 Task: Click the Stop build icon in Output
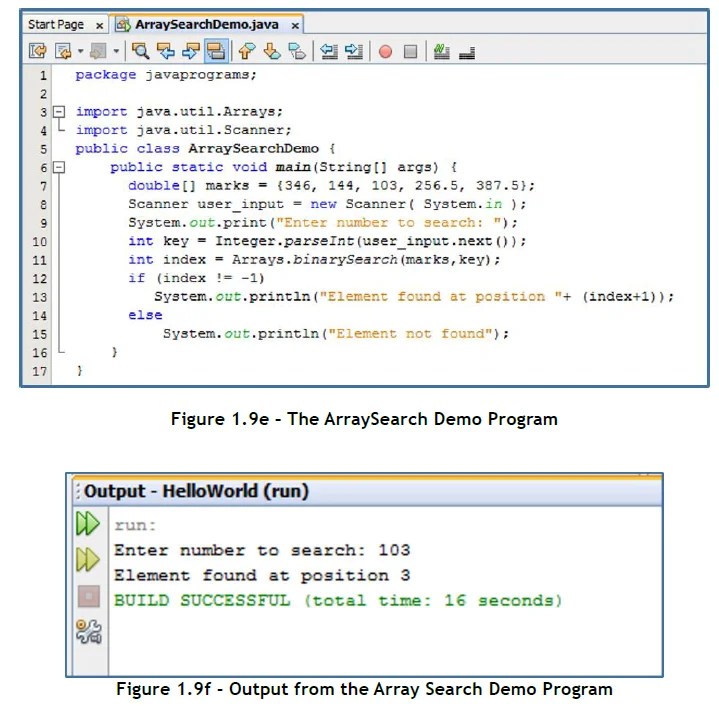[88, 596]
